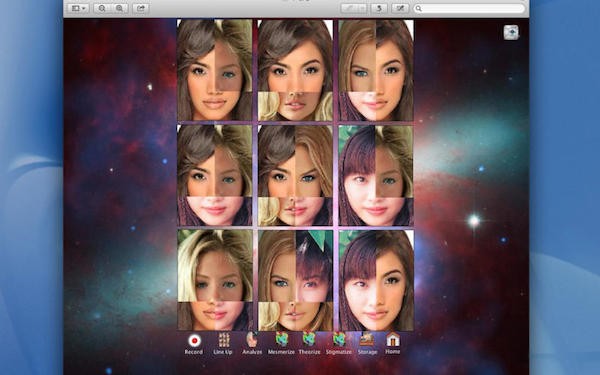Image resolution: width=600 pixels, height=375 pixels.
Task: Zoom out using the toolbar magnifier minus
Action: click(x=102, y=8)
